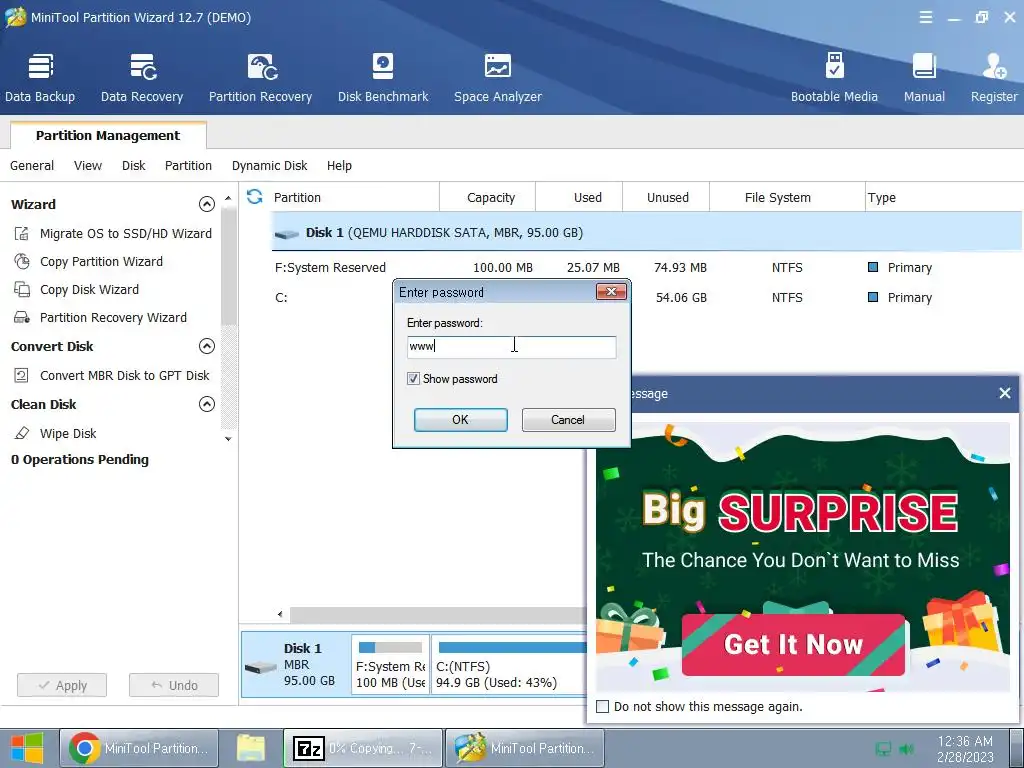This screenshot has height=768, width=1024.
Task: Open Data Backup tool
Action: pos(40,78)
